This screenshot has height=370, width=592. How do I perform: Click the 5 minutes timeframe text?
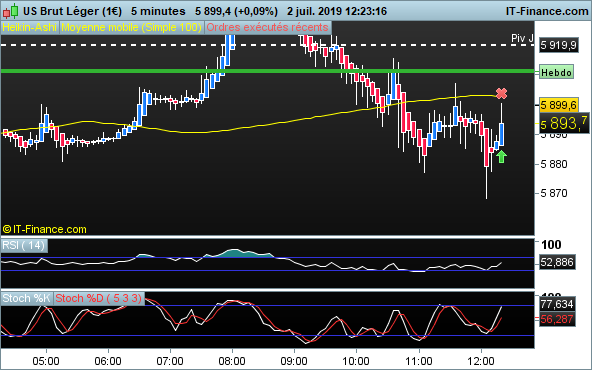point(158,11)
